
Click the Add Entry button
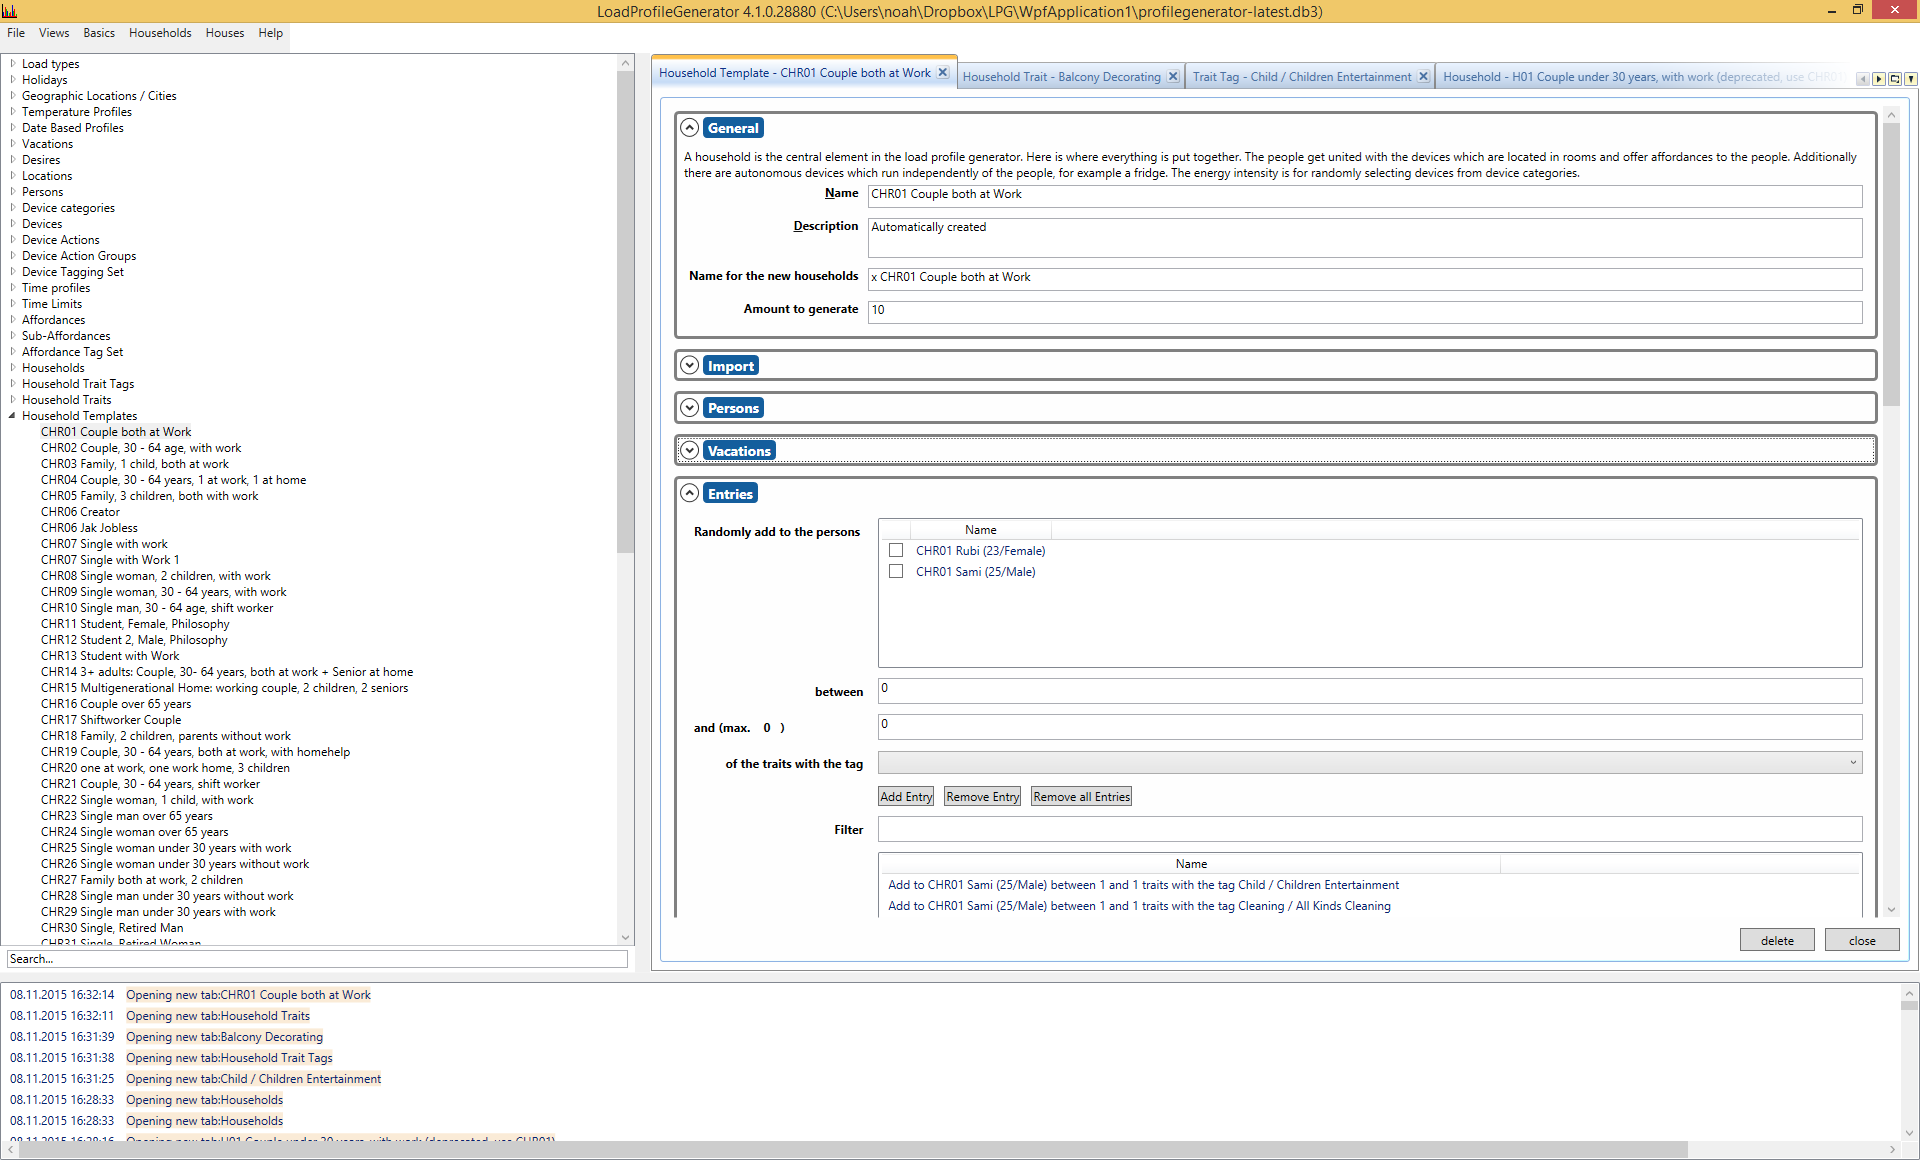[906, 797]
